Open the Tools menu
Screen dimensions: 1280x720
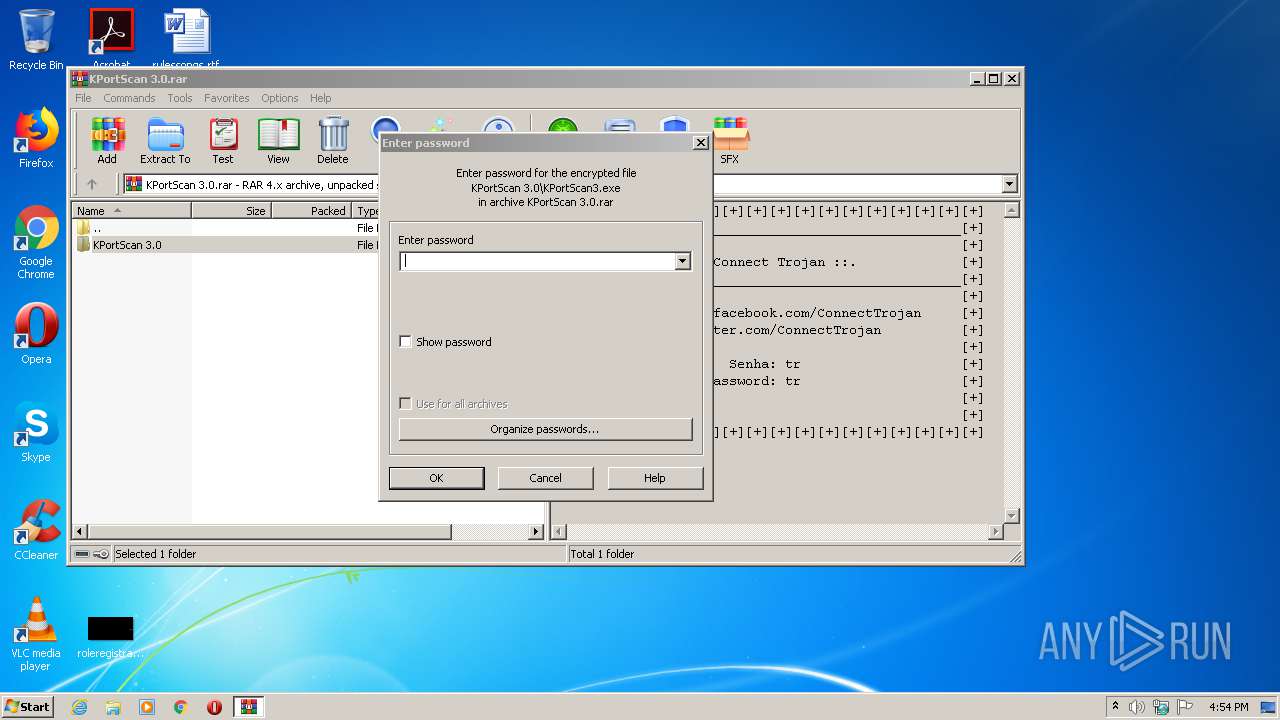(180, 98)
